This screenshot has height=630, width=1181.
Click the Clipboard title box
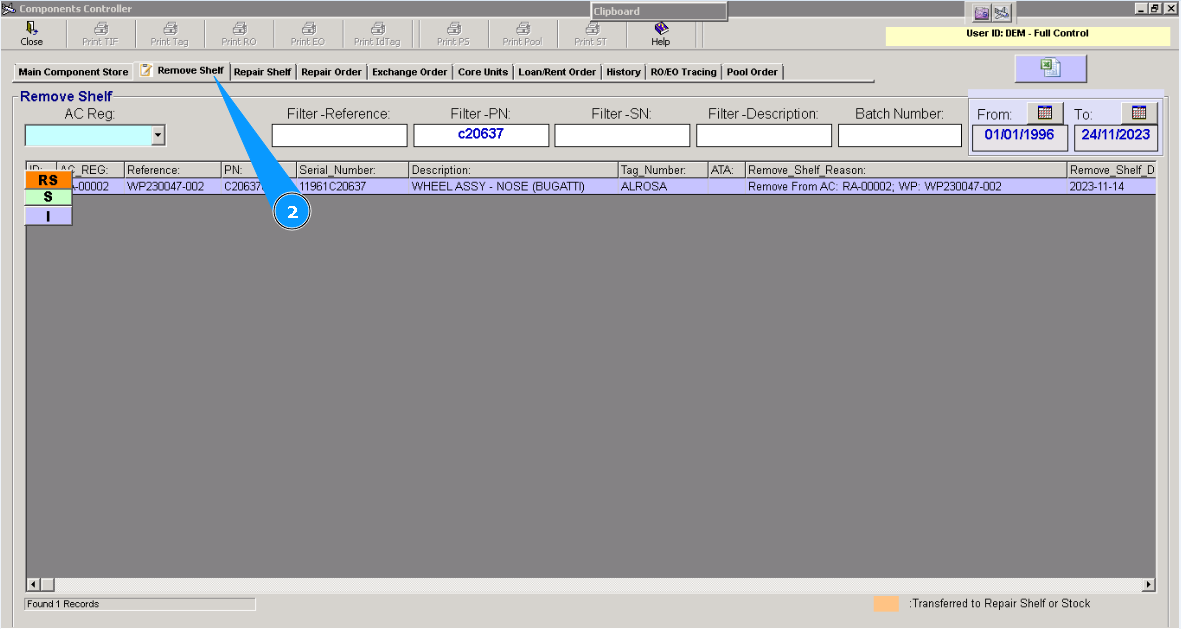(x=659, y=11)
